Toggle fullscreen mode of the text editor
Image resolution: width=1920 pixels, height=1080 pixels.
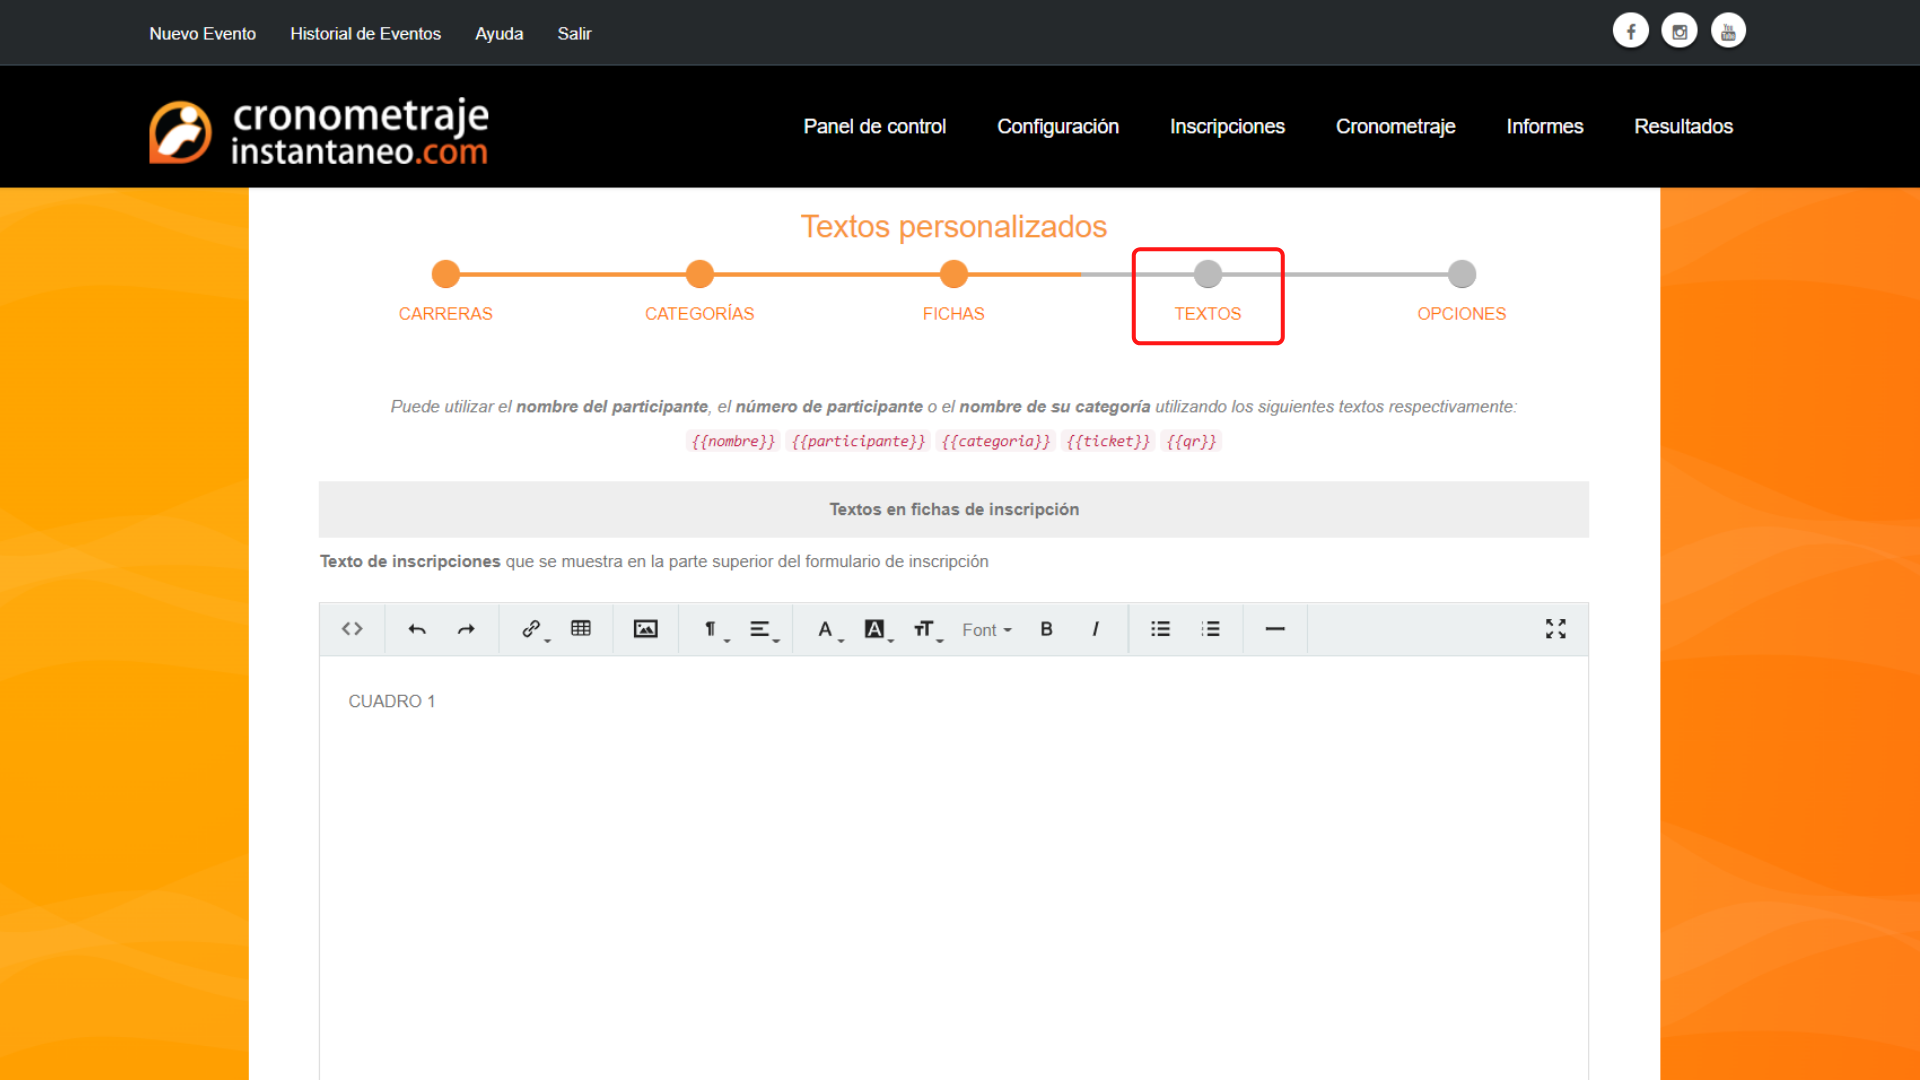tap(1556, 629)
